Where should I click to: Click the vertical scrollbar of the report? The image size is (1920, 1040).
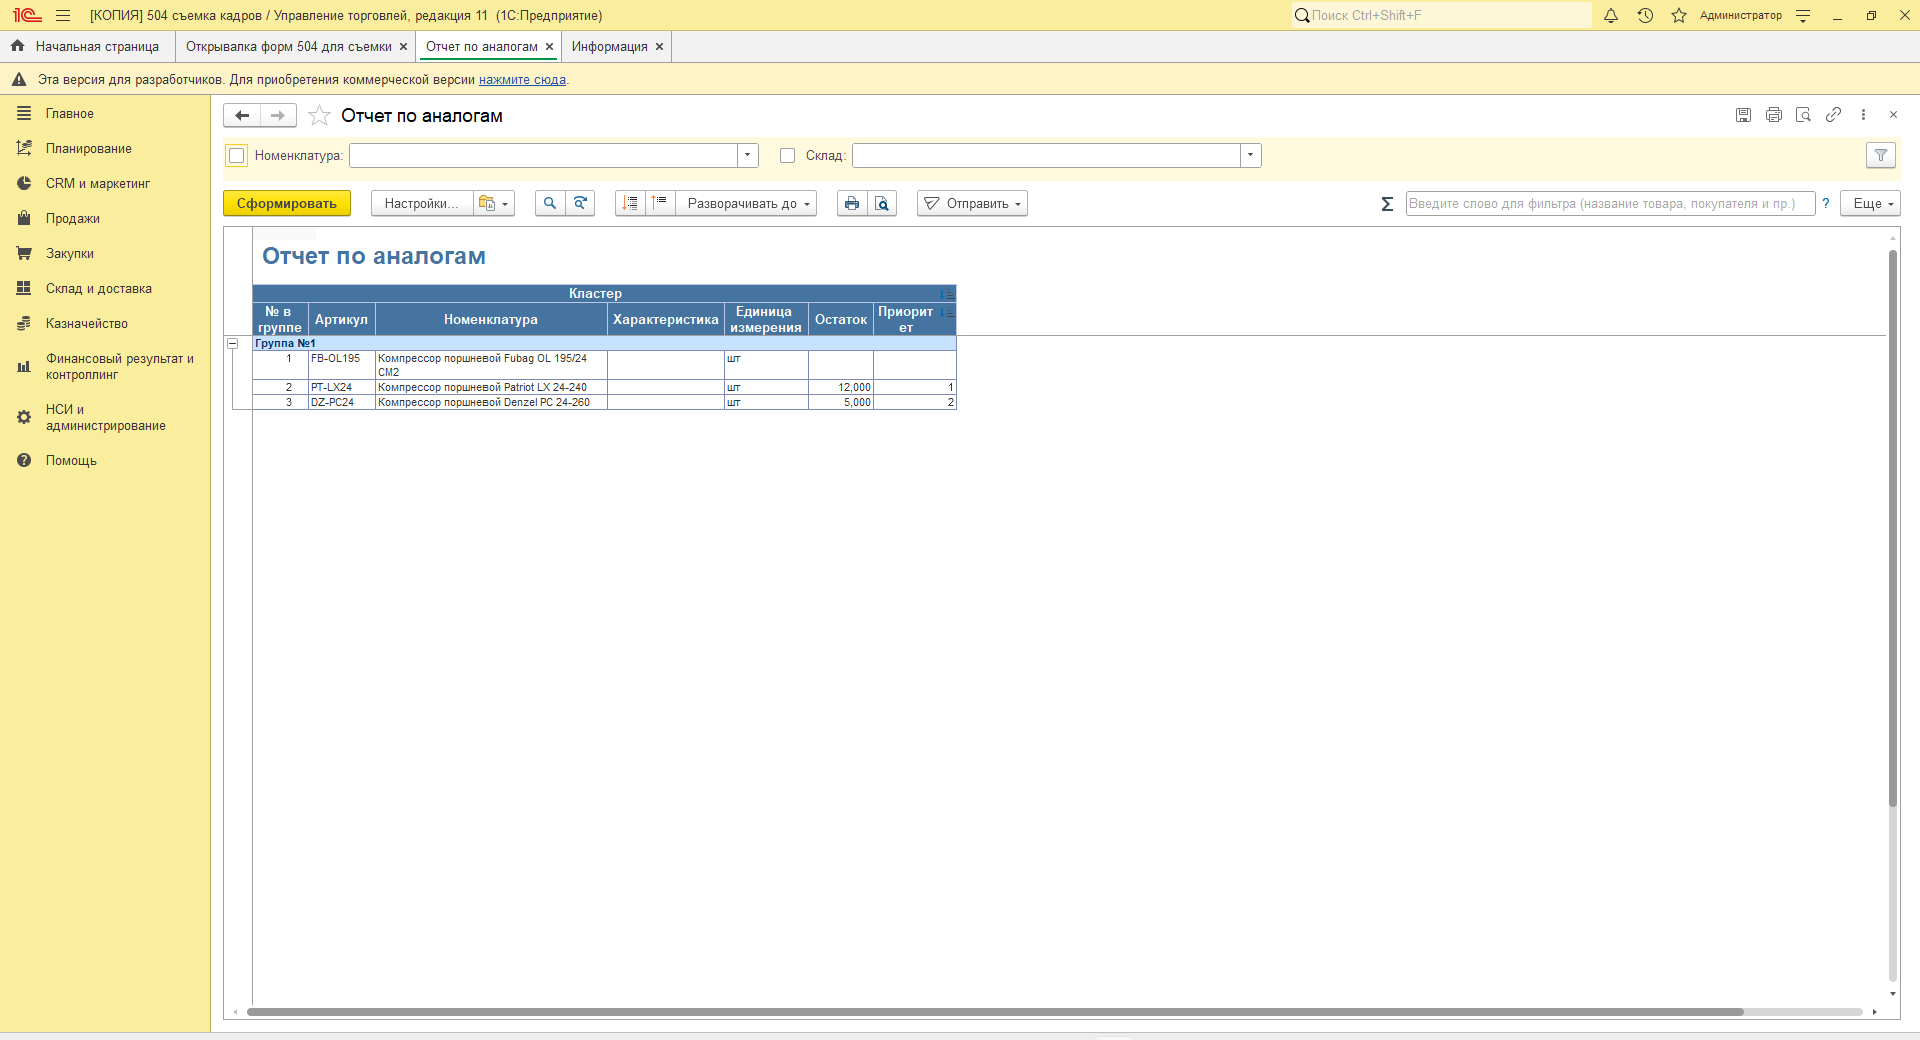click(1892, 530)
